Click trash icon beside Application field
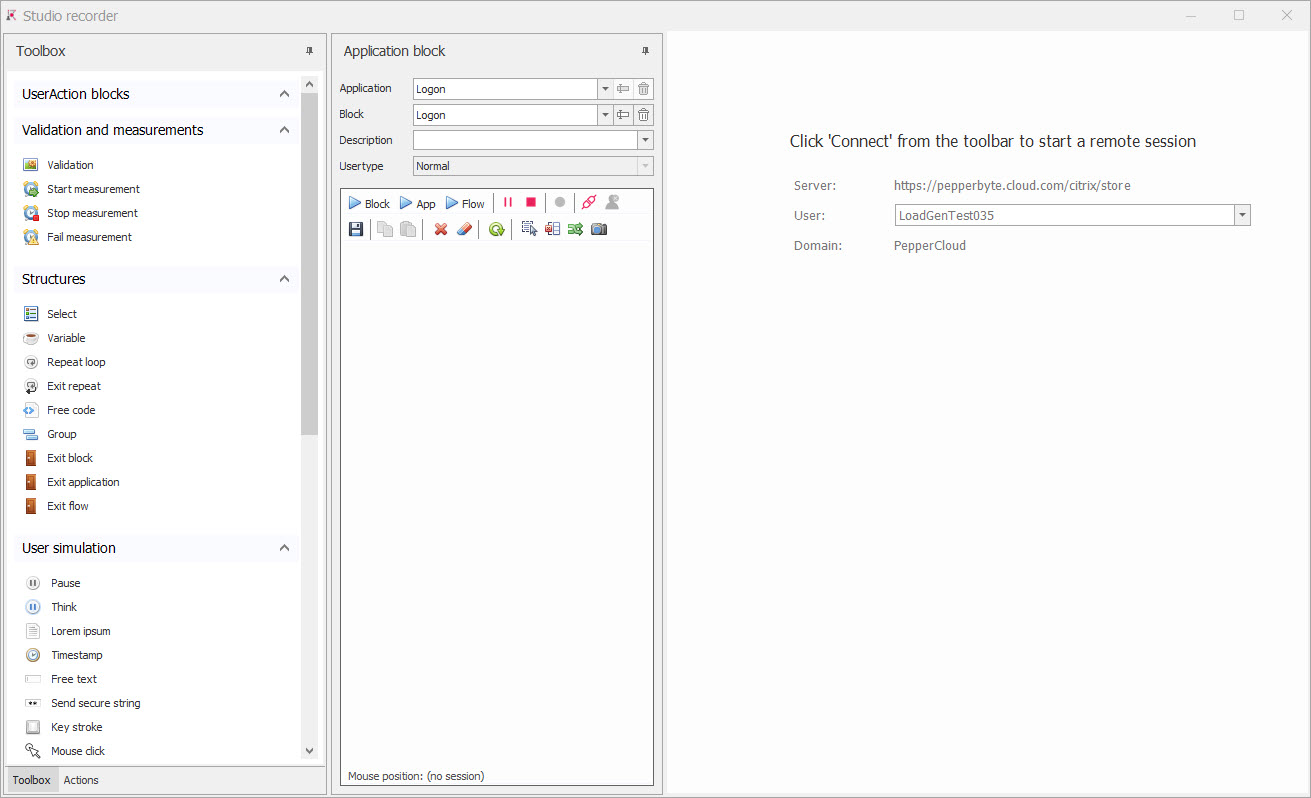The image size is (1311, 798). tap(644, 89)
